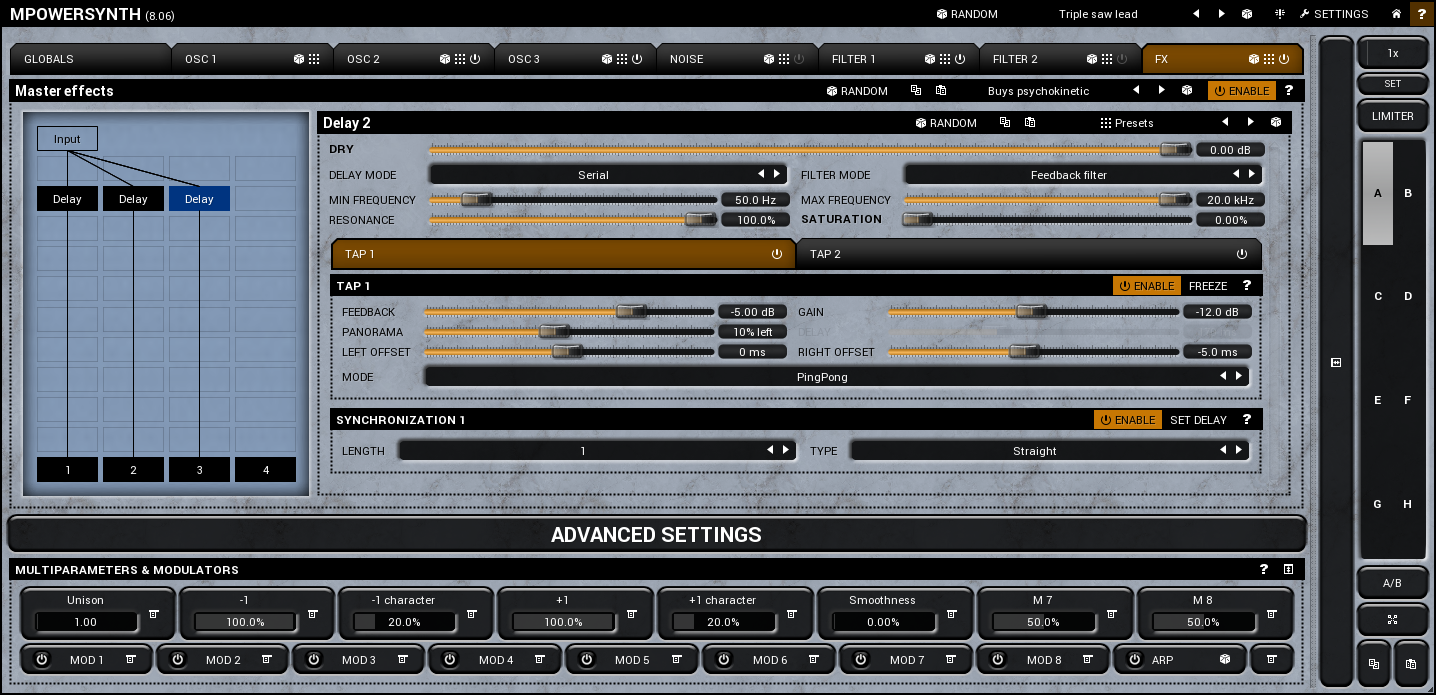This screenshot has height=695, width=1436.
Task: Click the LIMITER button
Action: click(x=1392, y=116)
